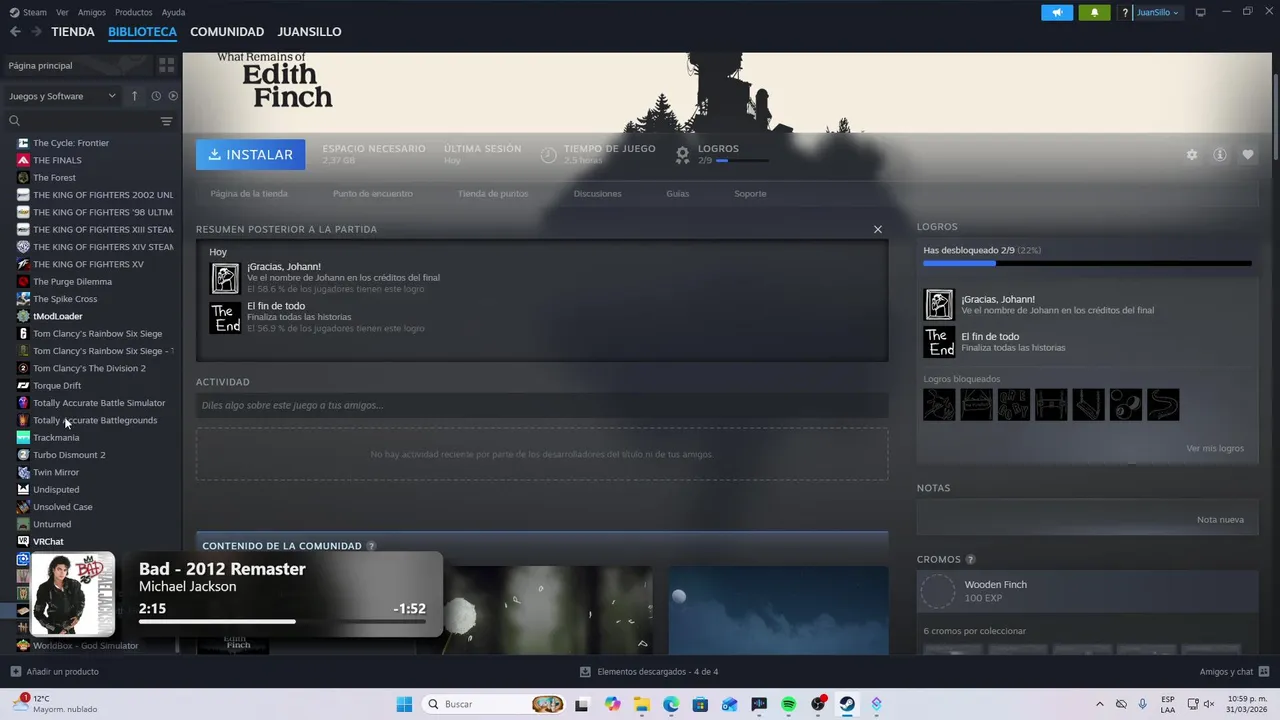Click Nota nueva button

click(x=1220, y=520)
